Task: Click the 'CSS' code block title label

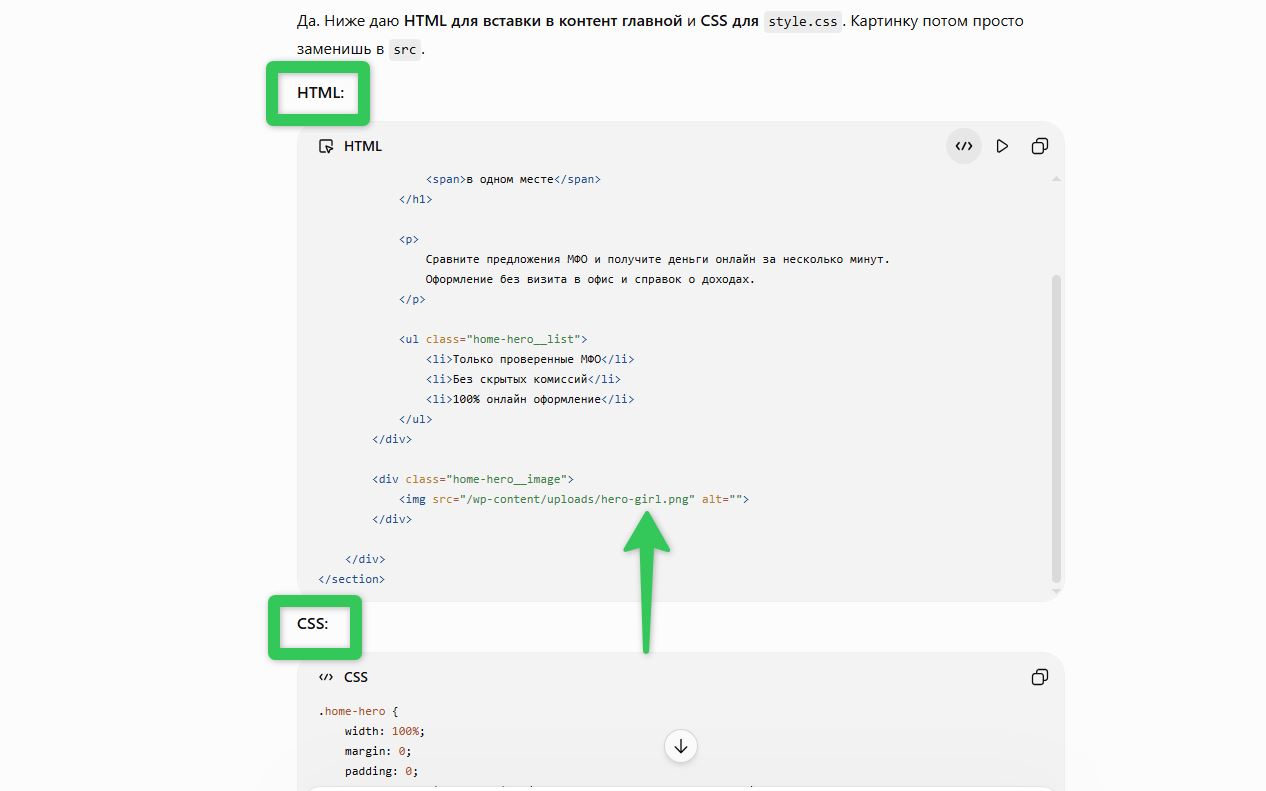Action: pyautogui.click(x=356, y=677)
